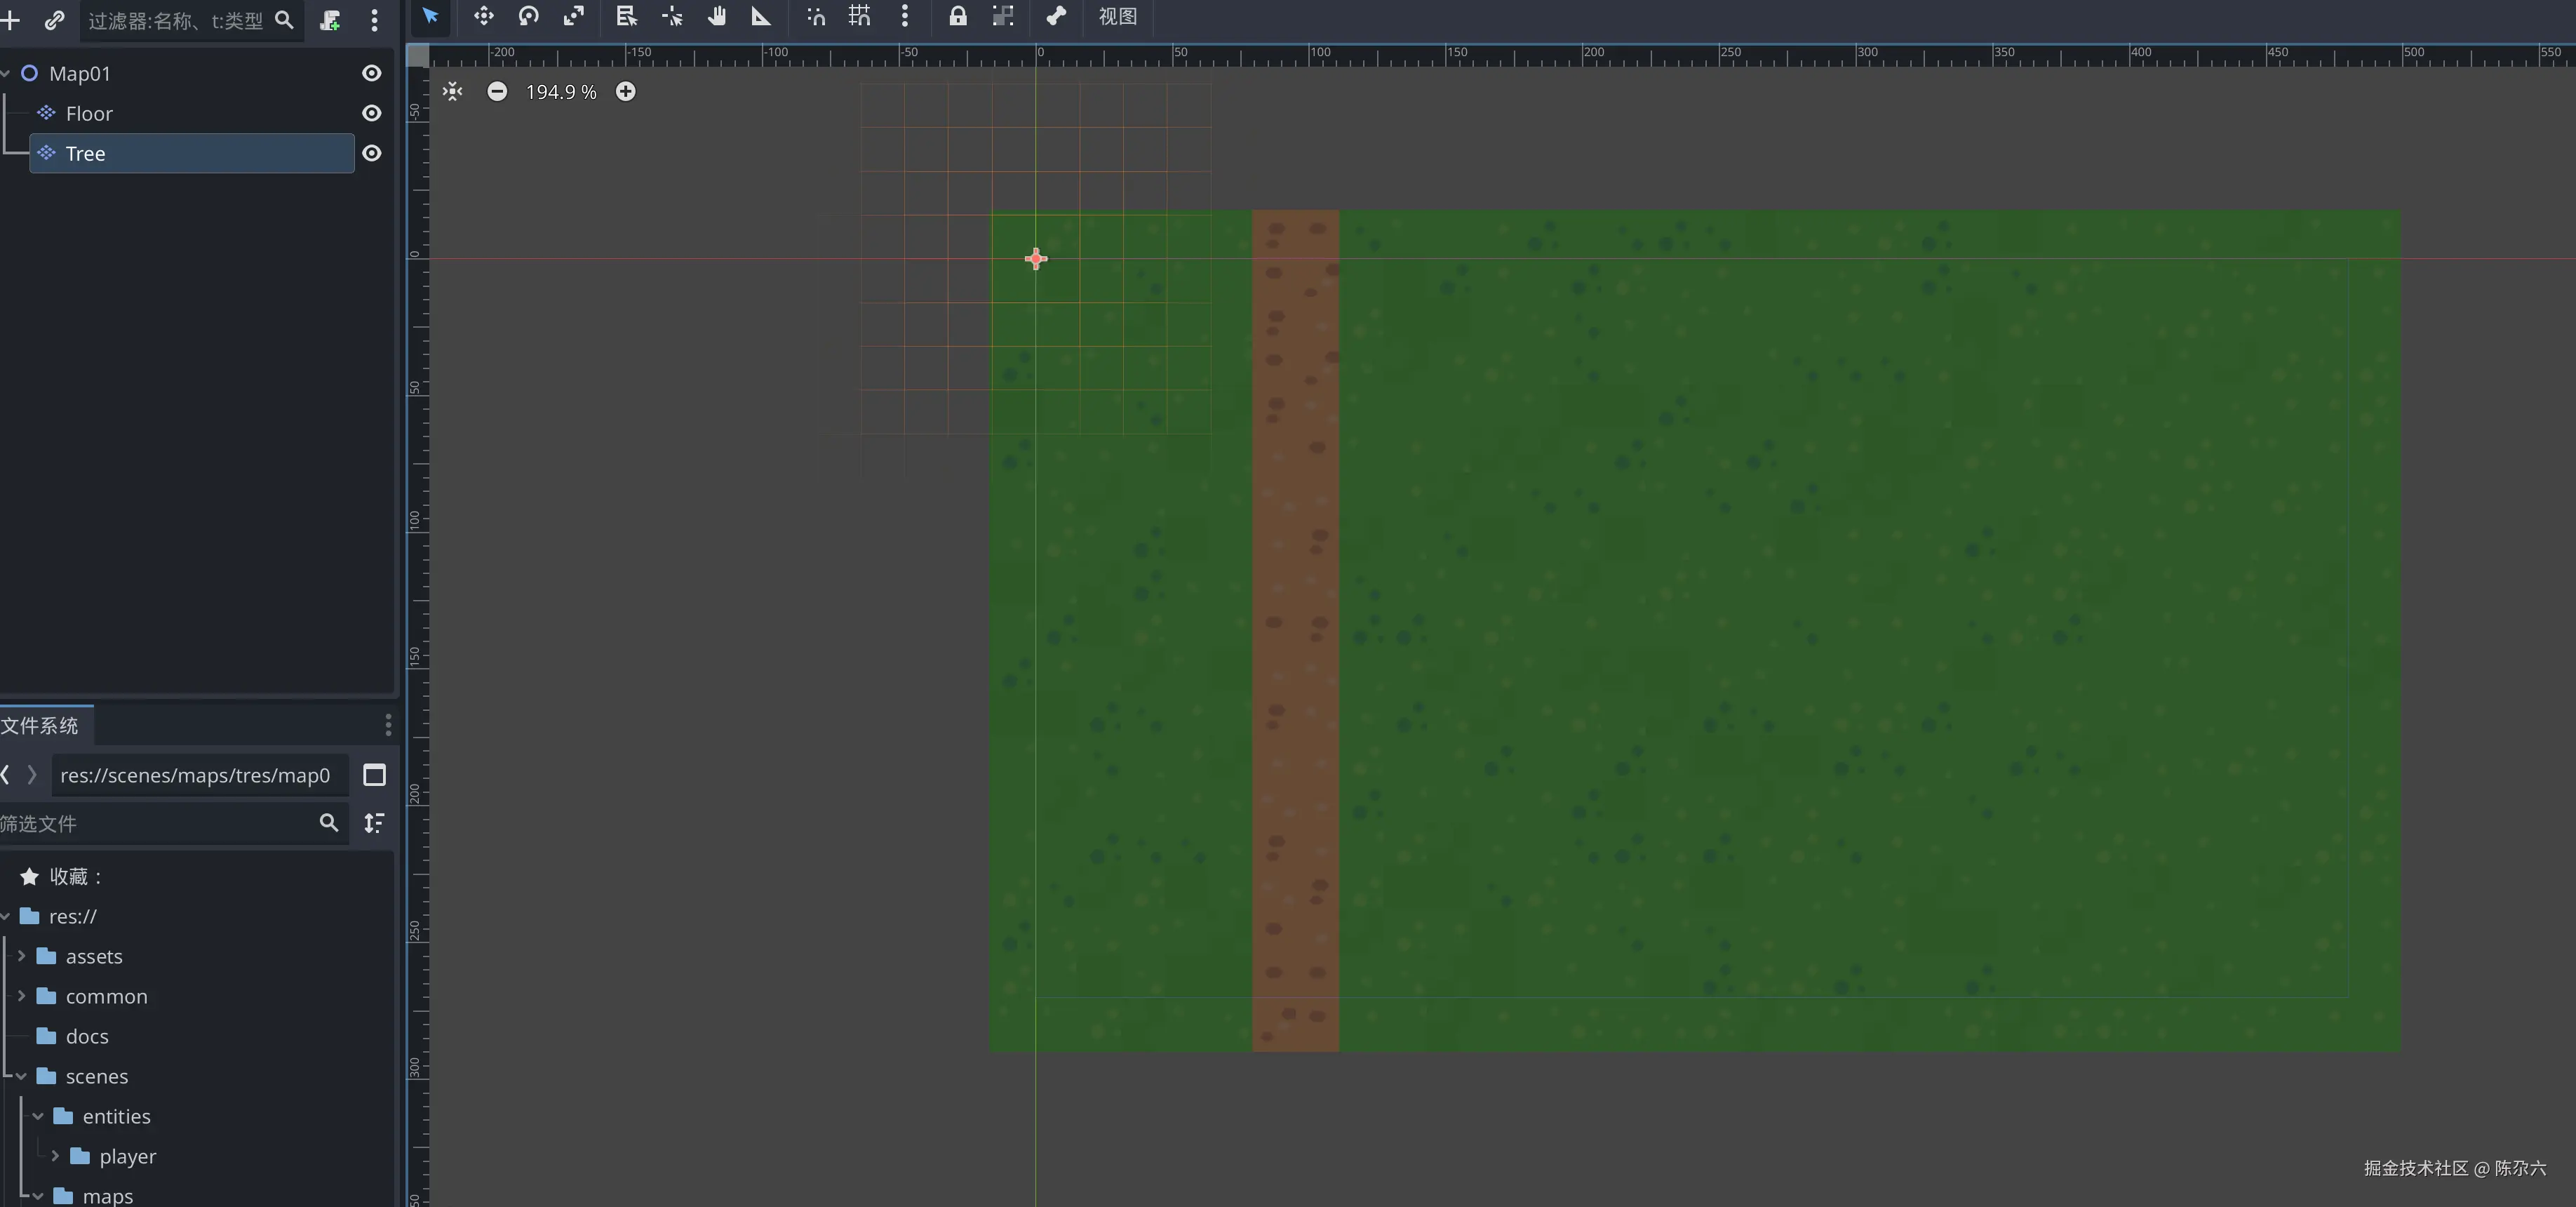Viewport: 2576px width, 1207px height.
Task: Activate the Ruler measuring tool
Action: tap(761, 16)
